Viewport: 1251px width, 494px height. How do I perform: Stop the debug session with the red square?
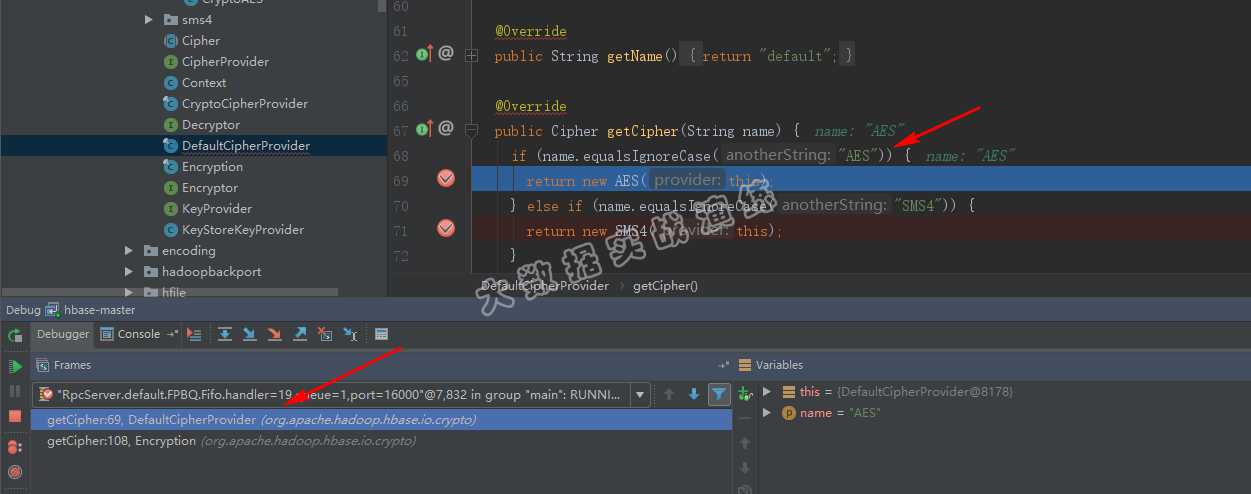coord(15,415)
